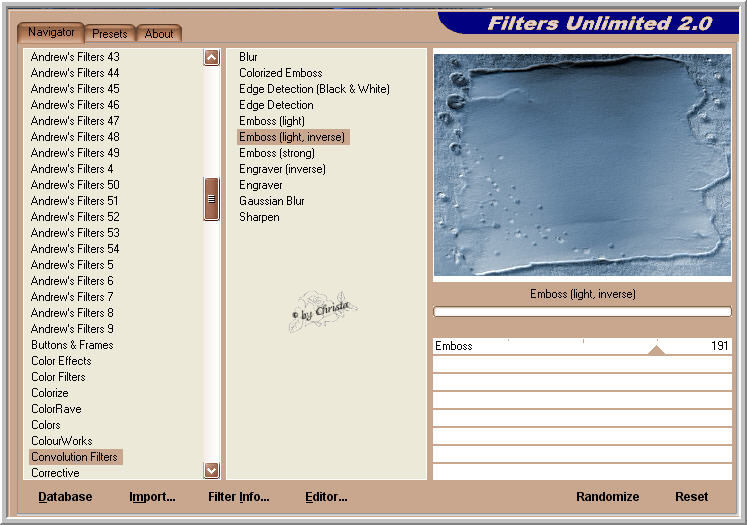Open the ColourWorks category

pyautogui.click(x=61, y=441)
